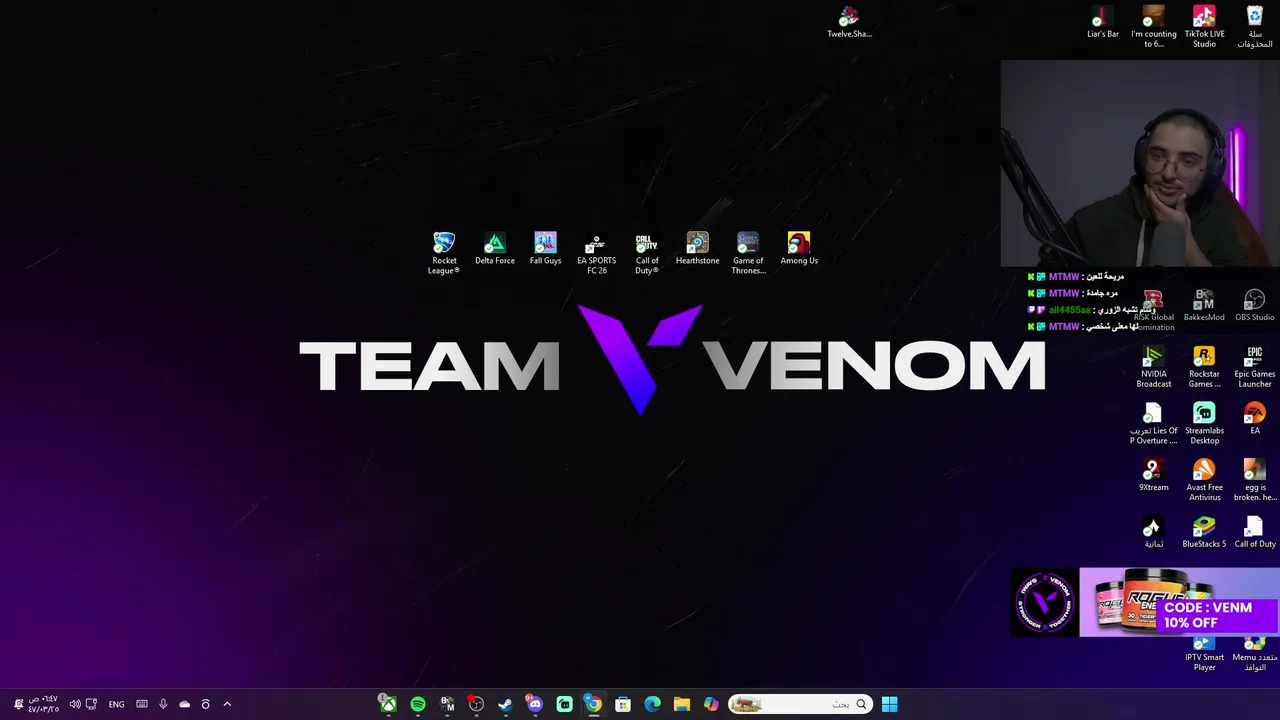This screenshot has height=720, width=1280.
Task: Open the notification bell in the tray
Action: click(x=18, y=704)
